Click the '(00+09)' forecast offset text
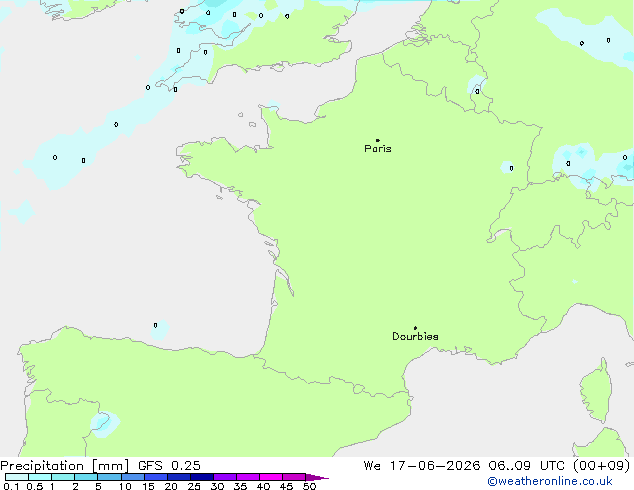Screen dimensions: 634x490 602,466
